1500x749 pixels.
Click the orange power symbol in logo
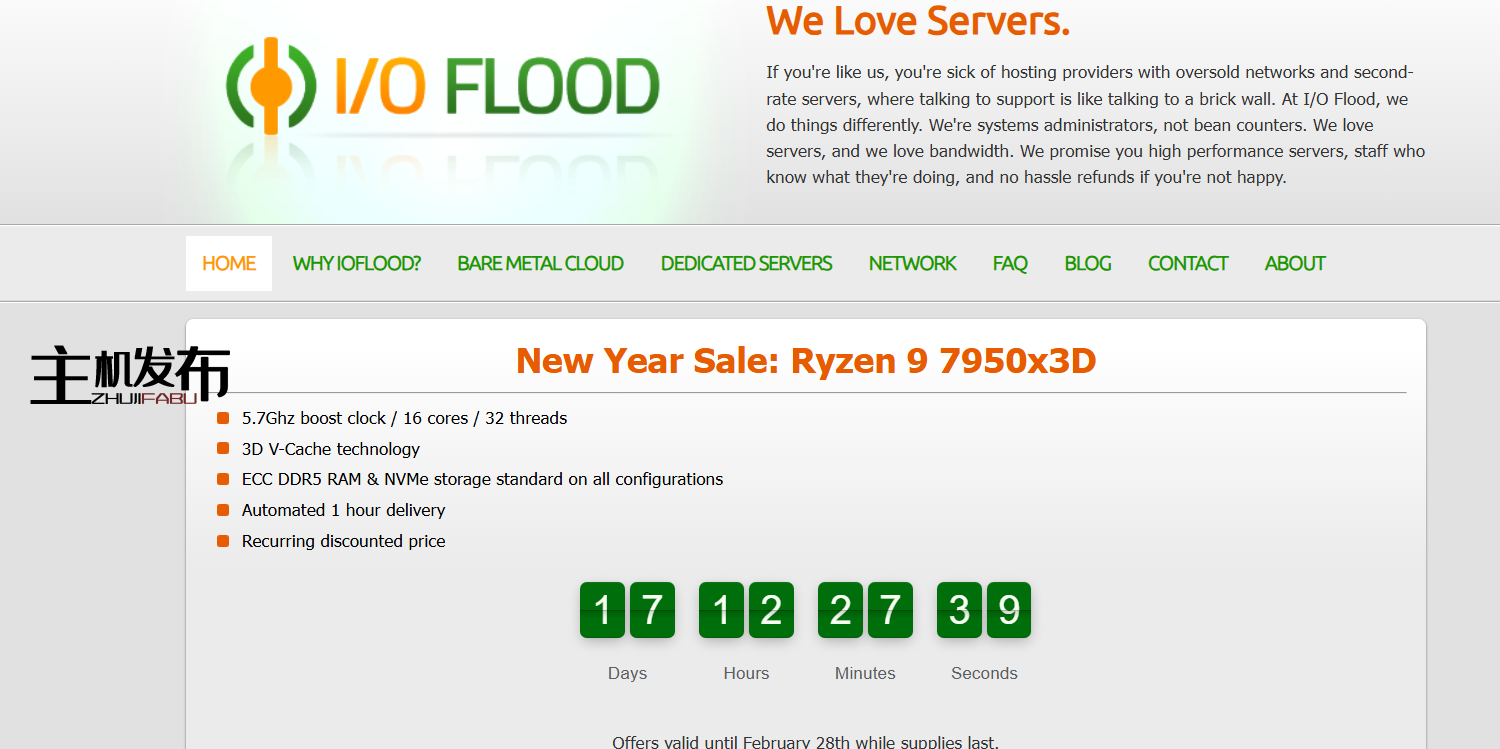click(270, 86)
